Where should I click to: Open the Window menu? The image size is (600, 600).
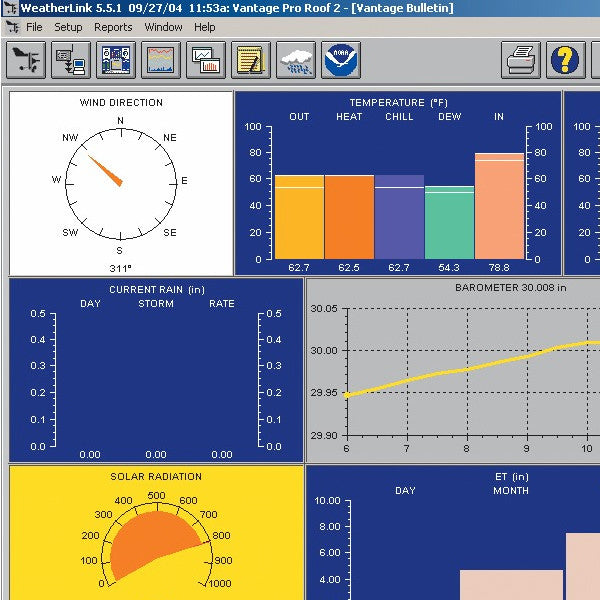(163, 27)
